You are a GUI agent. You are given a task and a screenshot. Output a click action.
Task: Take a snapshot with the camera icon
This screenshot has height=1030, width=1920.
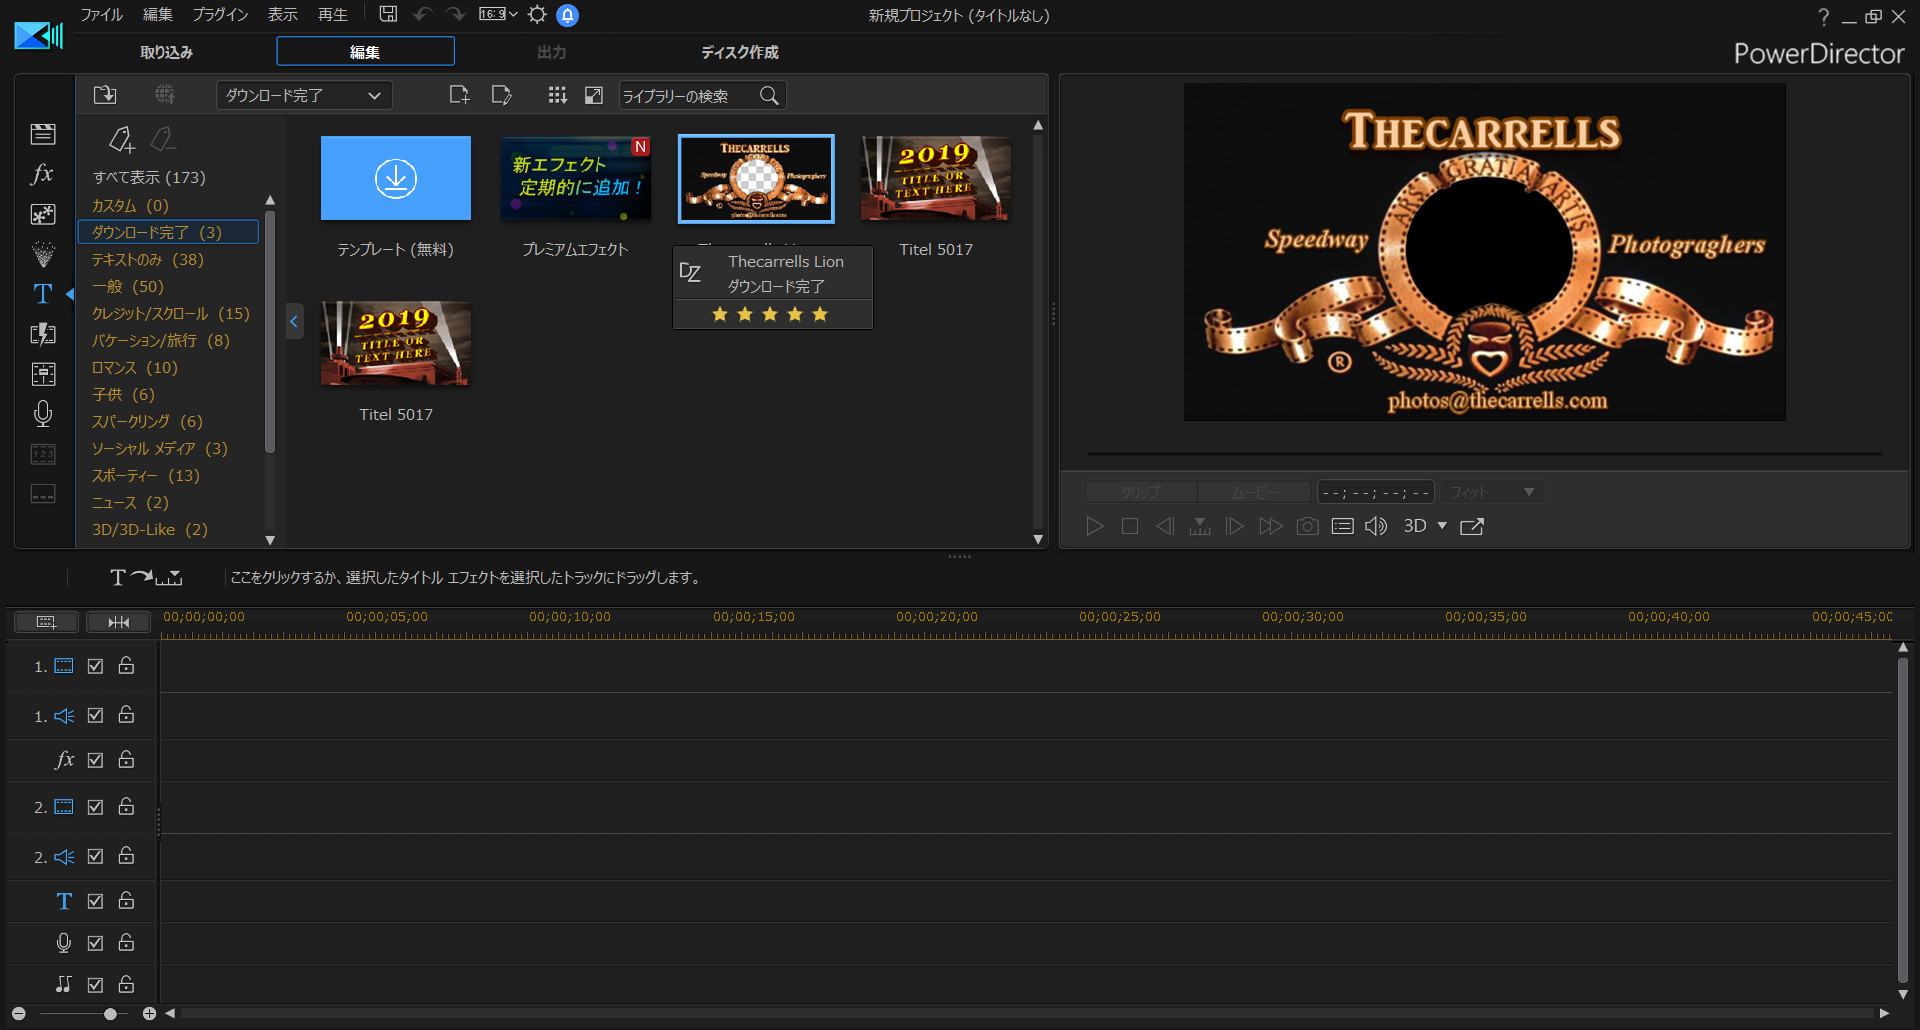click(x=1307, y=526)
